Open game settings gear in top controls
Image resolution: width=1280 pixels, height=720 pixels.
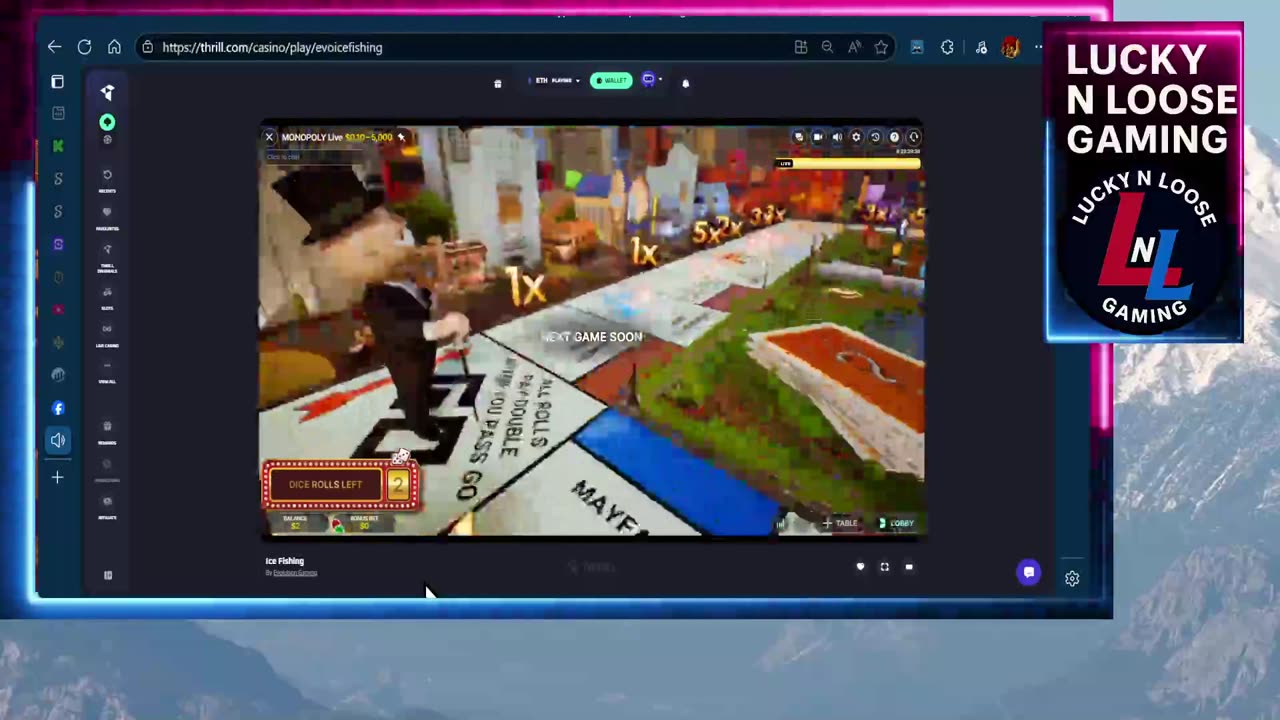tap(856, 137)
